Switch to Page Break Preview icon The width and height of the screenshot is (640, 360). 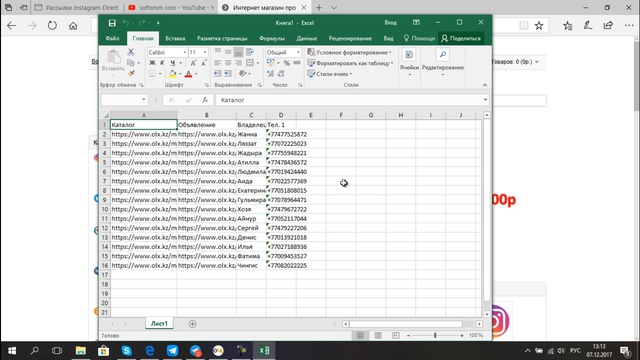(396, 336)
